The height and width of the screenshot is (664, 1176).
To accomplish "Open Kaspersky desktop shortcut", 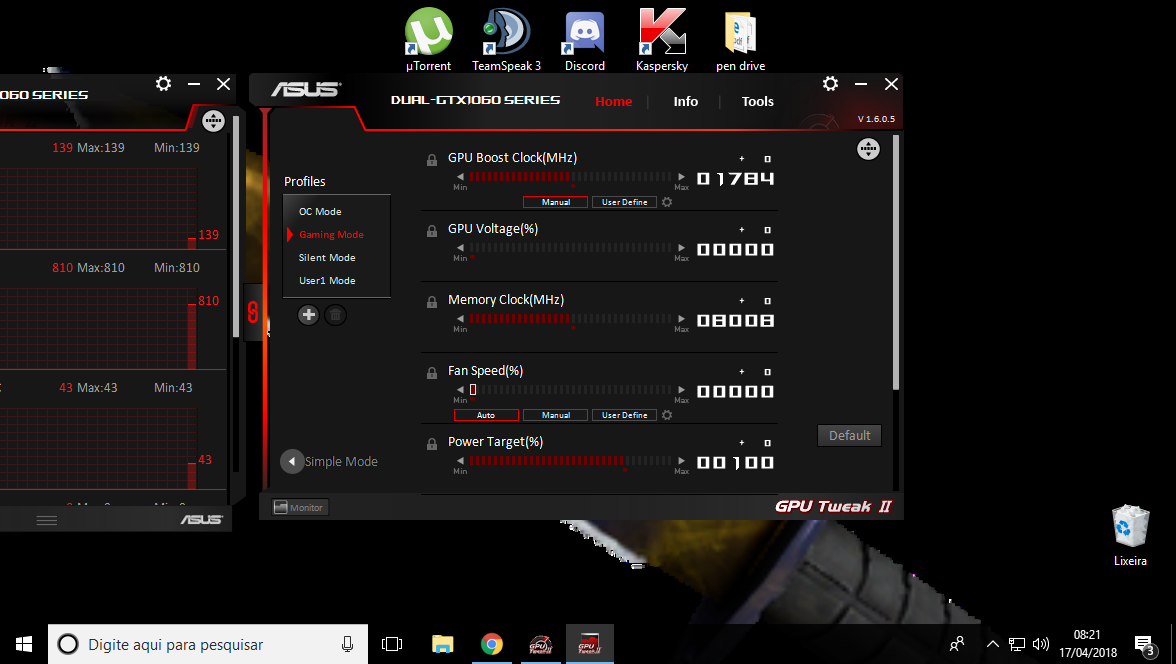I will click(662, 39).
